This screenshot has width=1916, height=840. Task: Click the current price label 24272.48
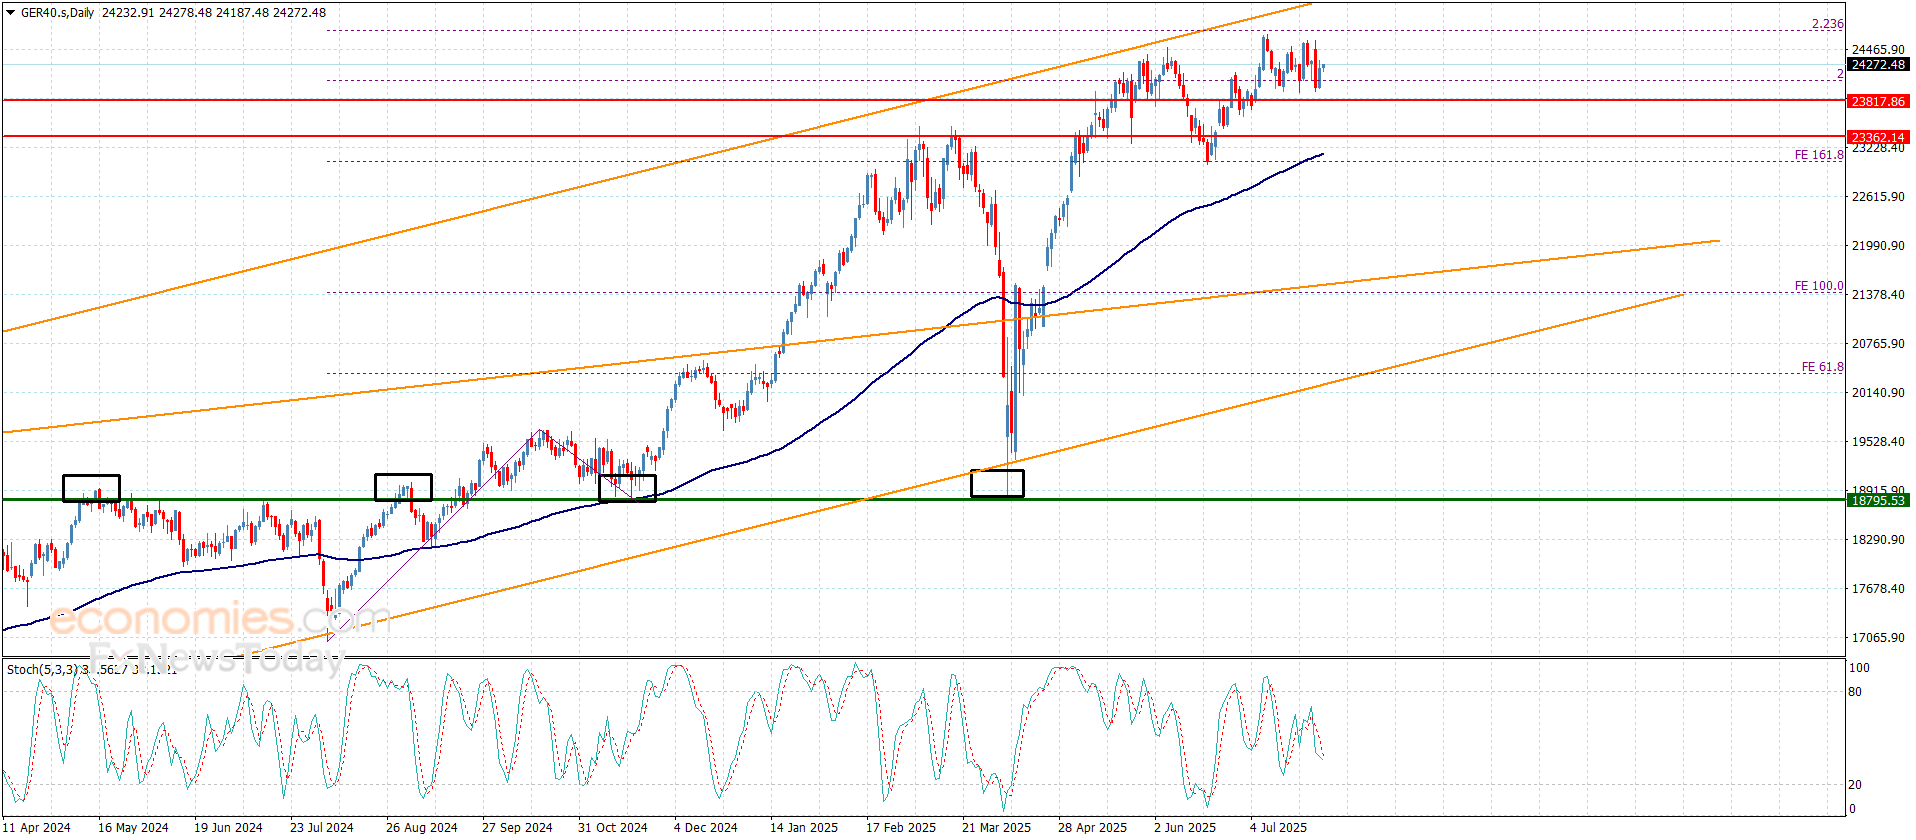(1878, 65)
